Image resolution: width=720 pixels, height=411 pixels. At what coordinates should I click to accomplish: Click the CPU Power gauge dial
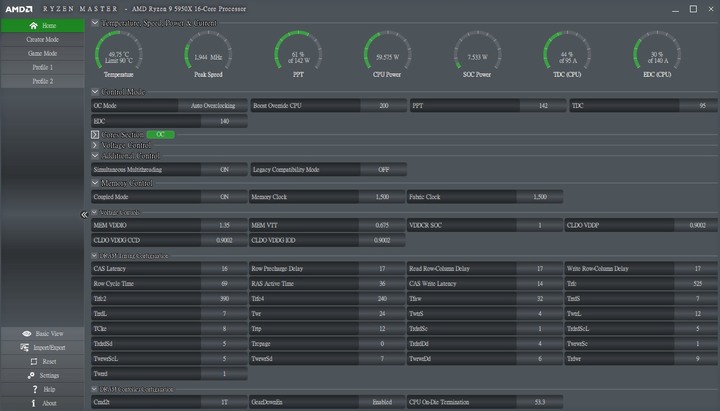pos(388,52)
